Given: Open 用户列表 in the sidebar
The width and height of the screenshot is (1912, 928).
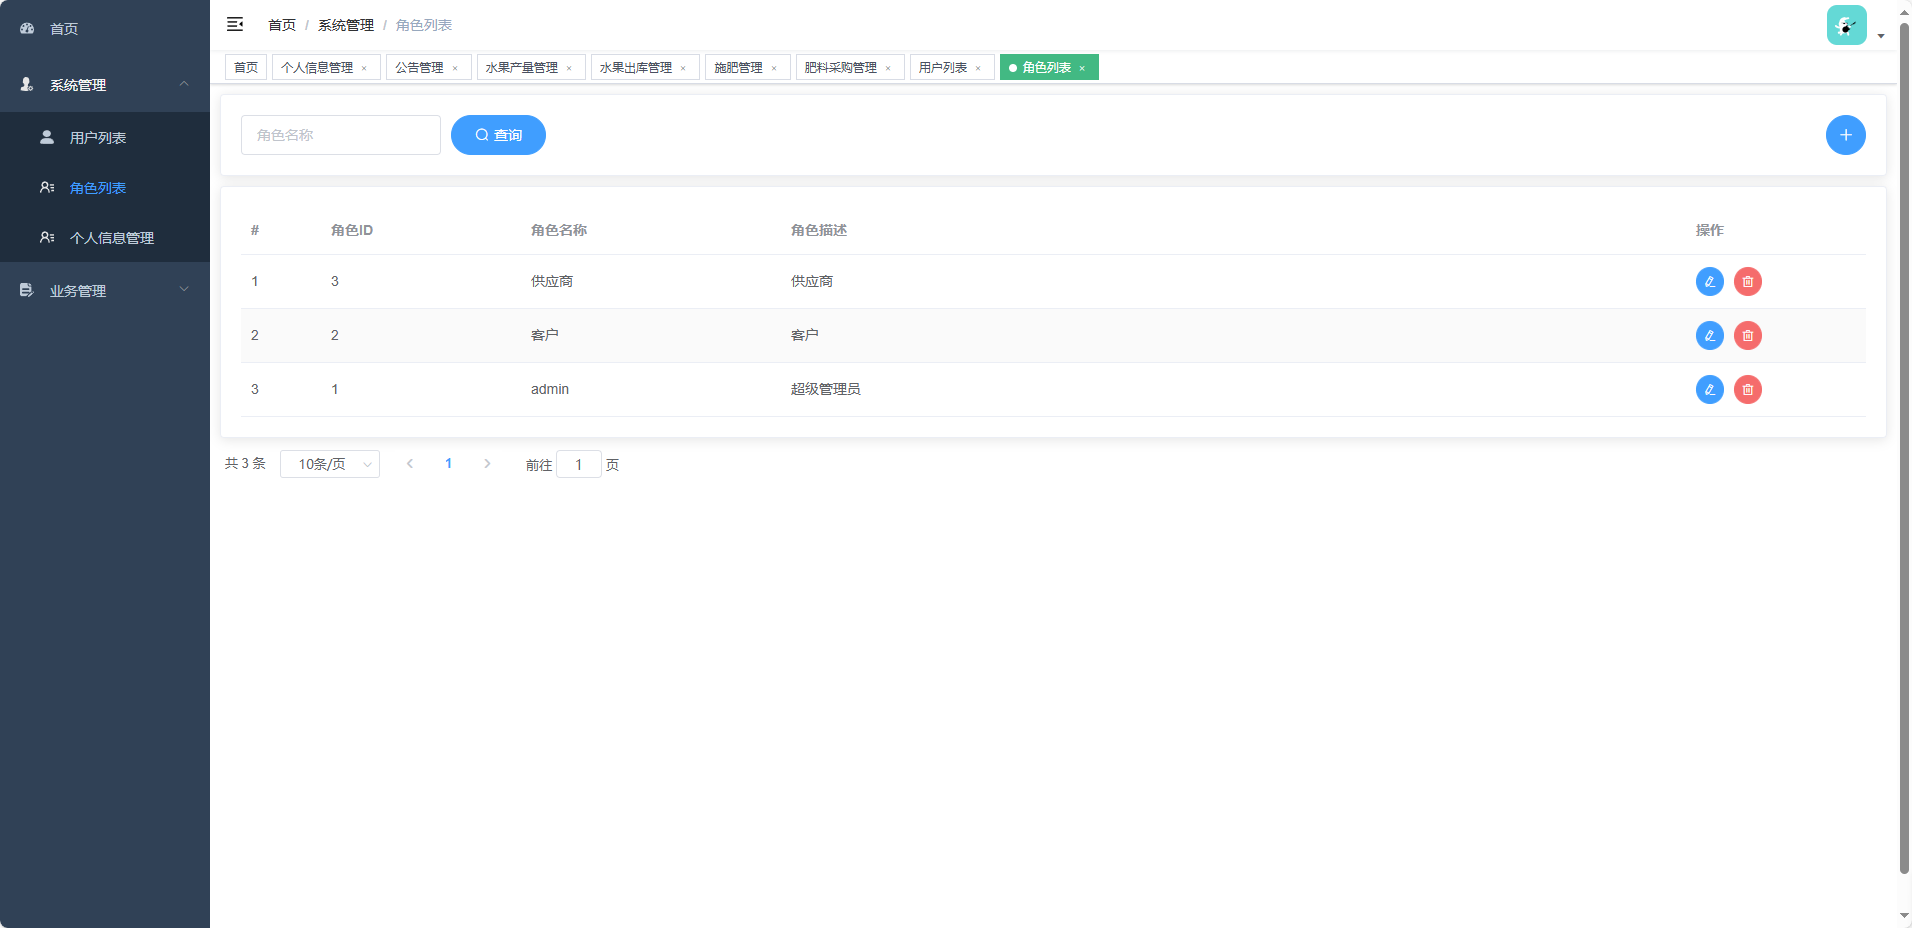Looking at the screenshot, I should click(98, 138).
